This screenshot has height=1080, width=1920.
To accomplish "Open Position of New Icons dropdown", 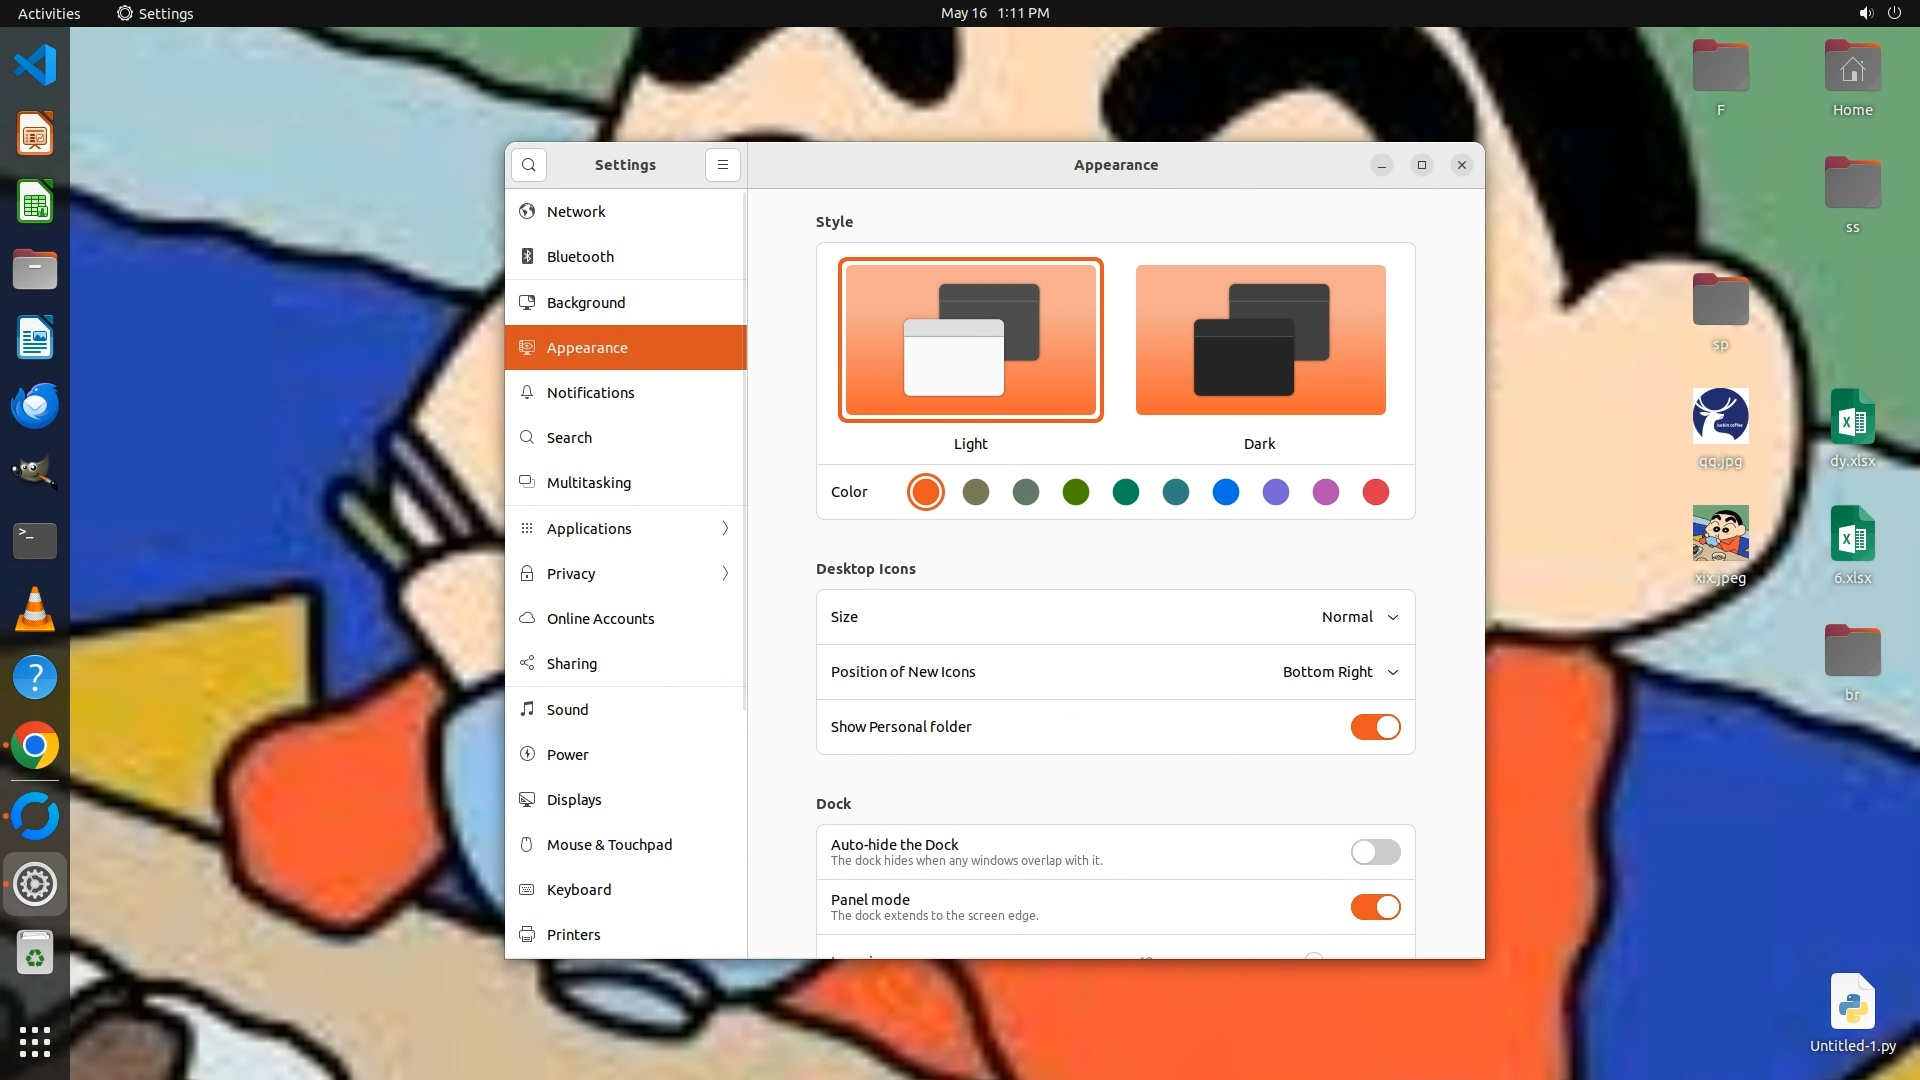I will click(1340, 672).
